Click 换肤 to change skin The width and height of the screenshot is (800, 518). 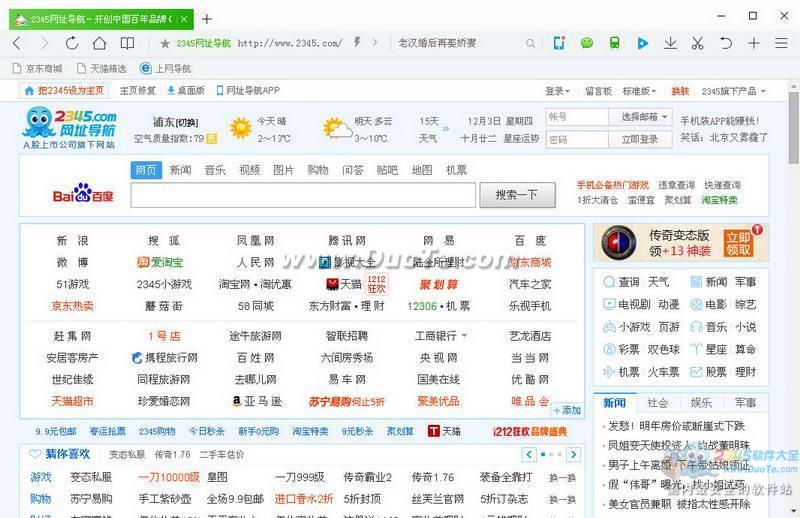click(680, 91)
